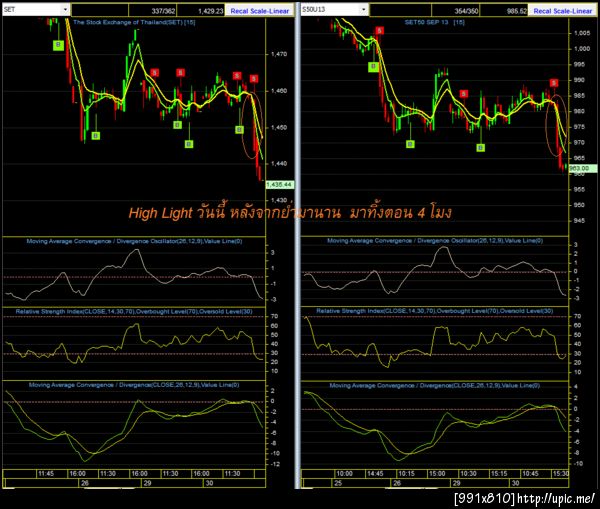Select the 1,429.23 value field
Image resolution: width=600 pixels, height=509 pixels.
pyautogui.click(x=201, y=11)
